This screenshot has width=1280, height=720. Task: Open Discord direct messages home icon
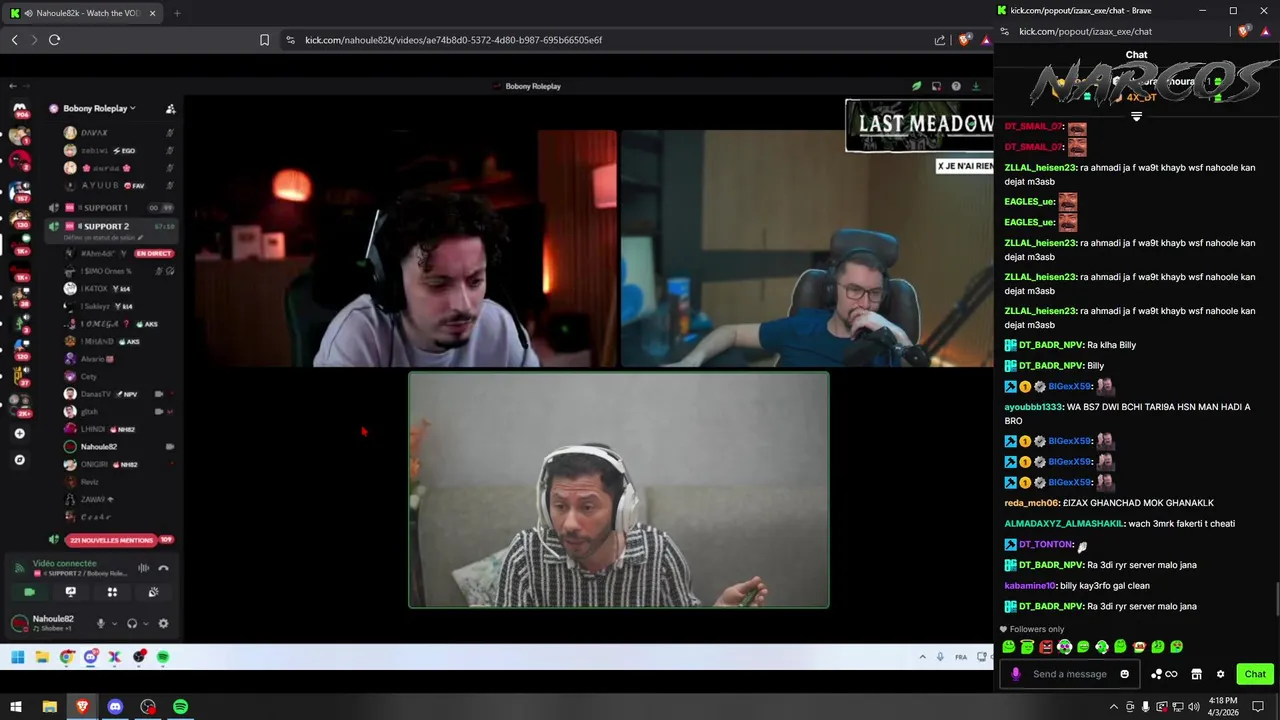[19, 108]
